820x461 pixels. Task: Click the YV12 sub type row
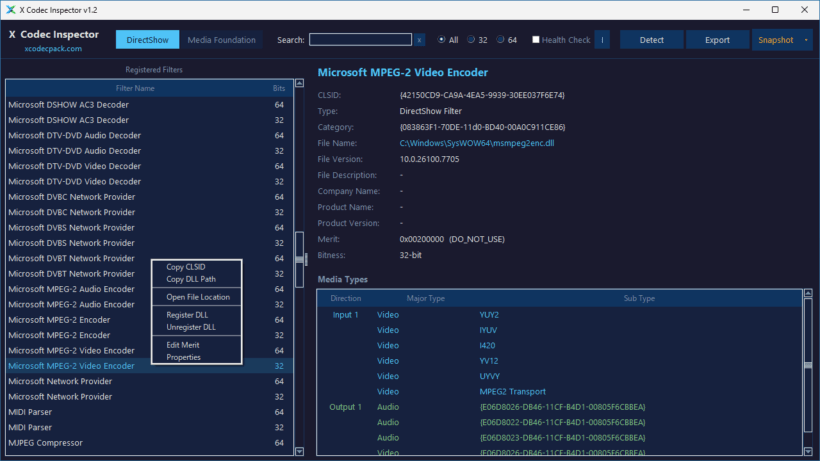[x=559, y=361]
